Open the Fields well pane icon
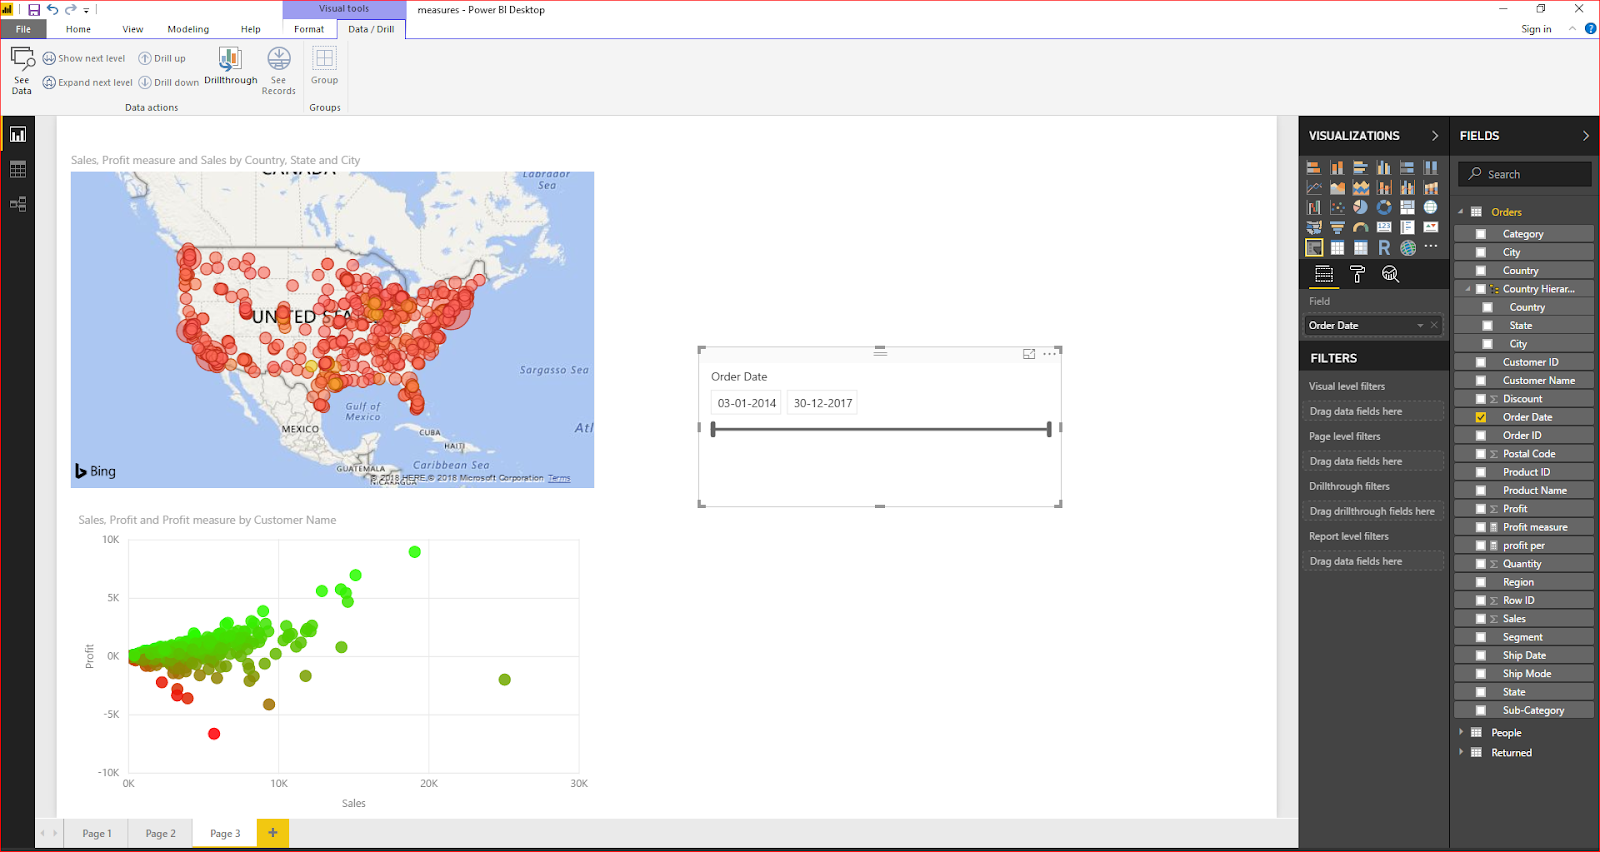The image size is (1600, 852). (1324, 274)
